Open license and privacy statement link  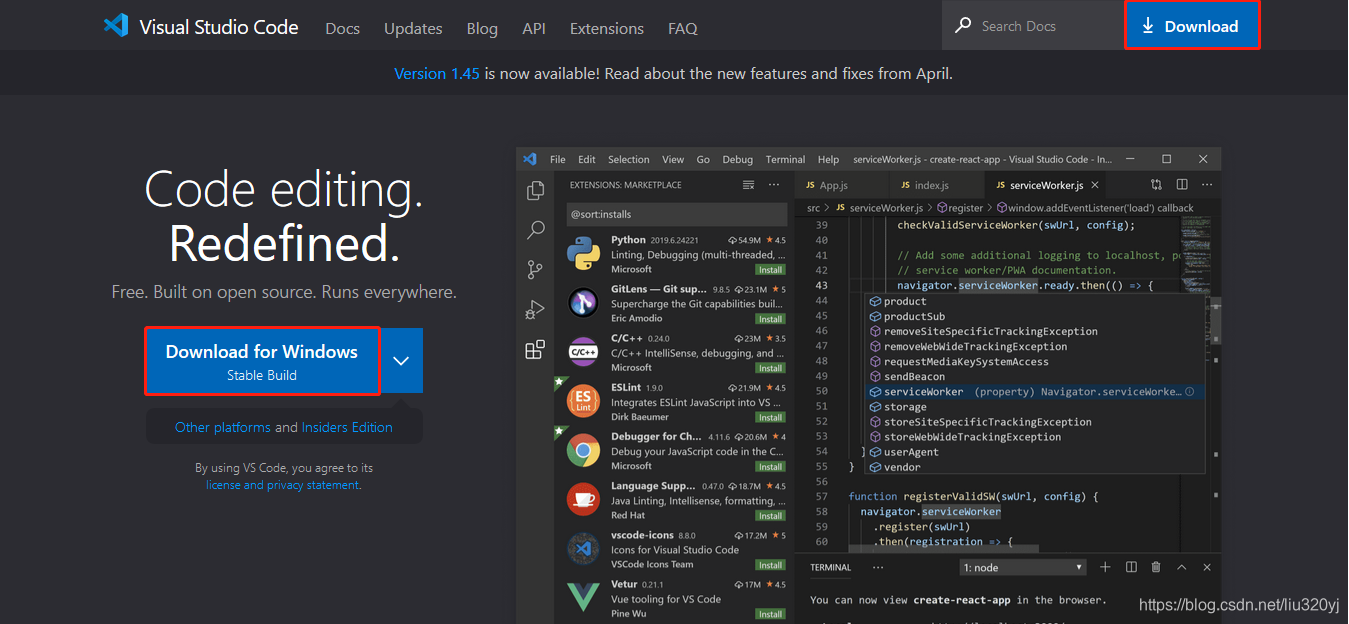tap(283, 485)
